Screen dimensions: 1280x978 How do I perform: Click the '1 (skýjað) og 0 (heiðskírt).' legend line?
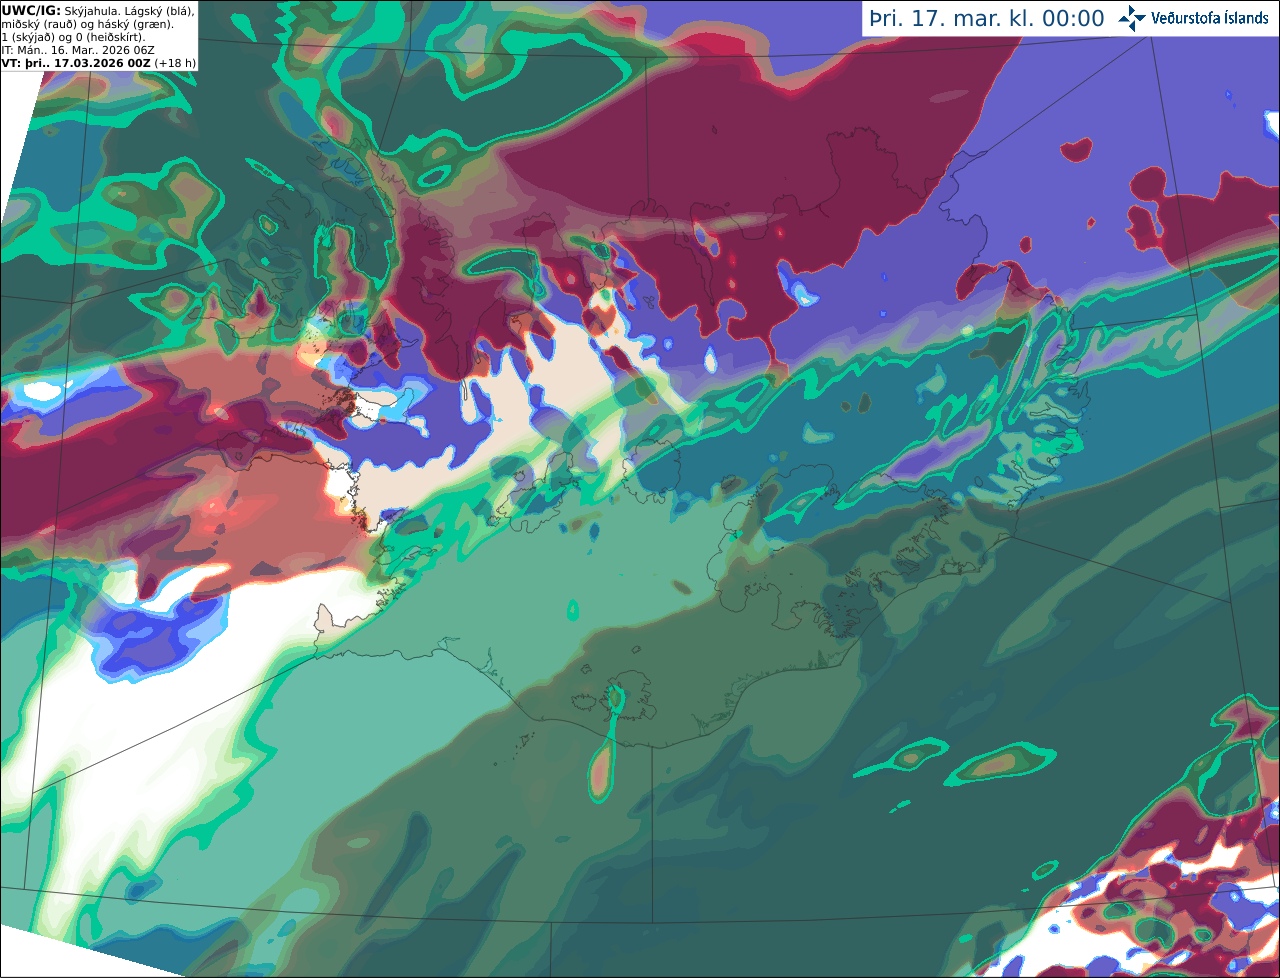pyautogui.click(x=73, y=36)
